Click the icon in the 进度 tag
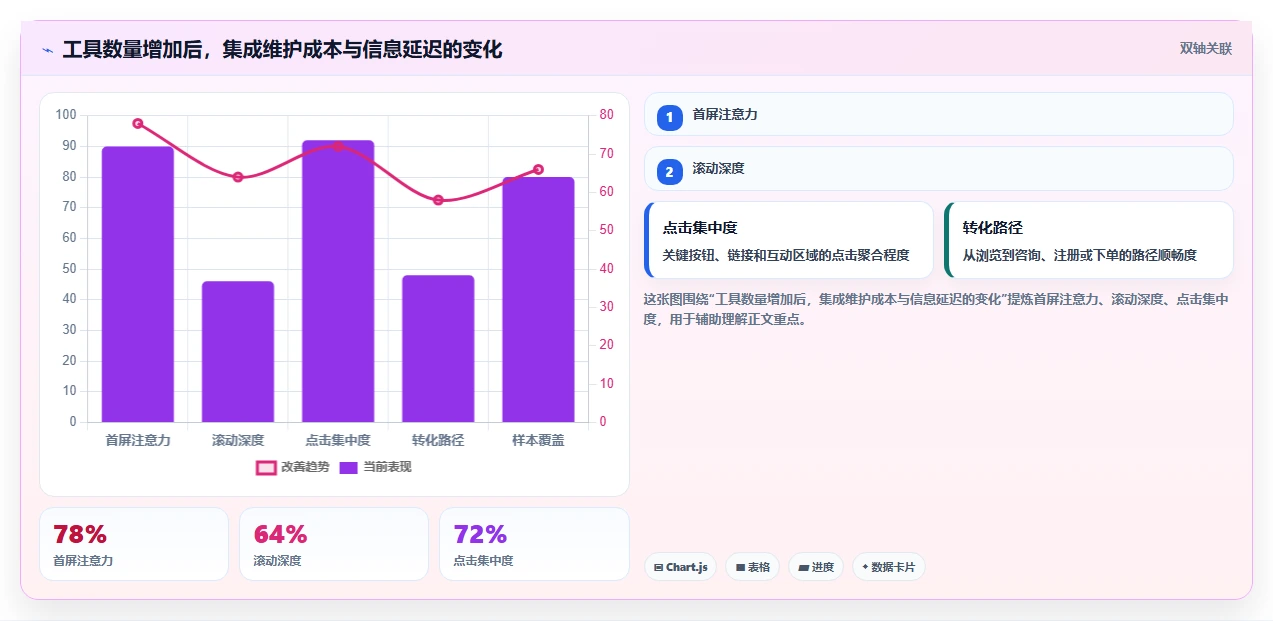Viewport: 1273px width, 621px height. 803,567
